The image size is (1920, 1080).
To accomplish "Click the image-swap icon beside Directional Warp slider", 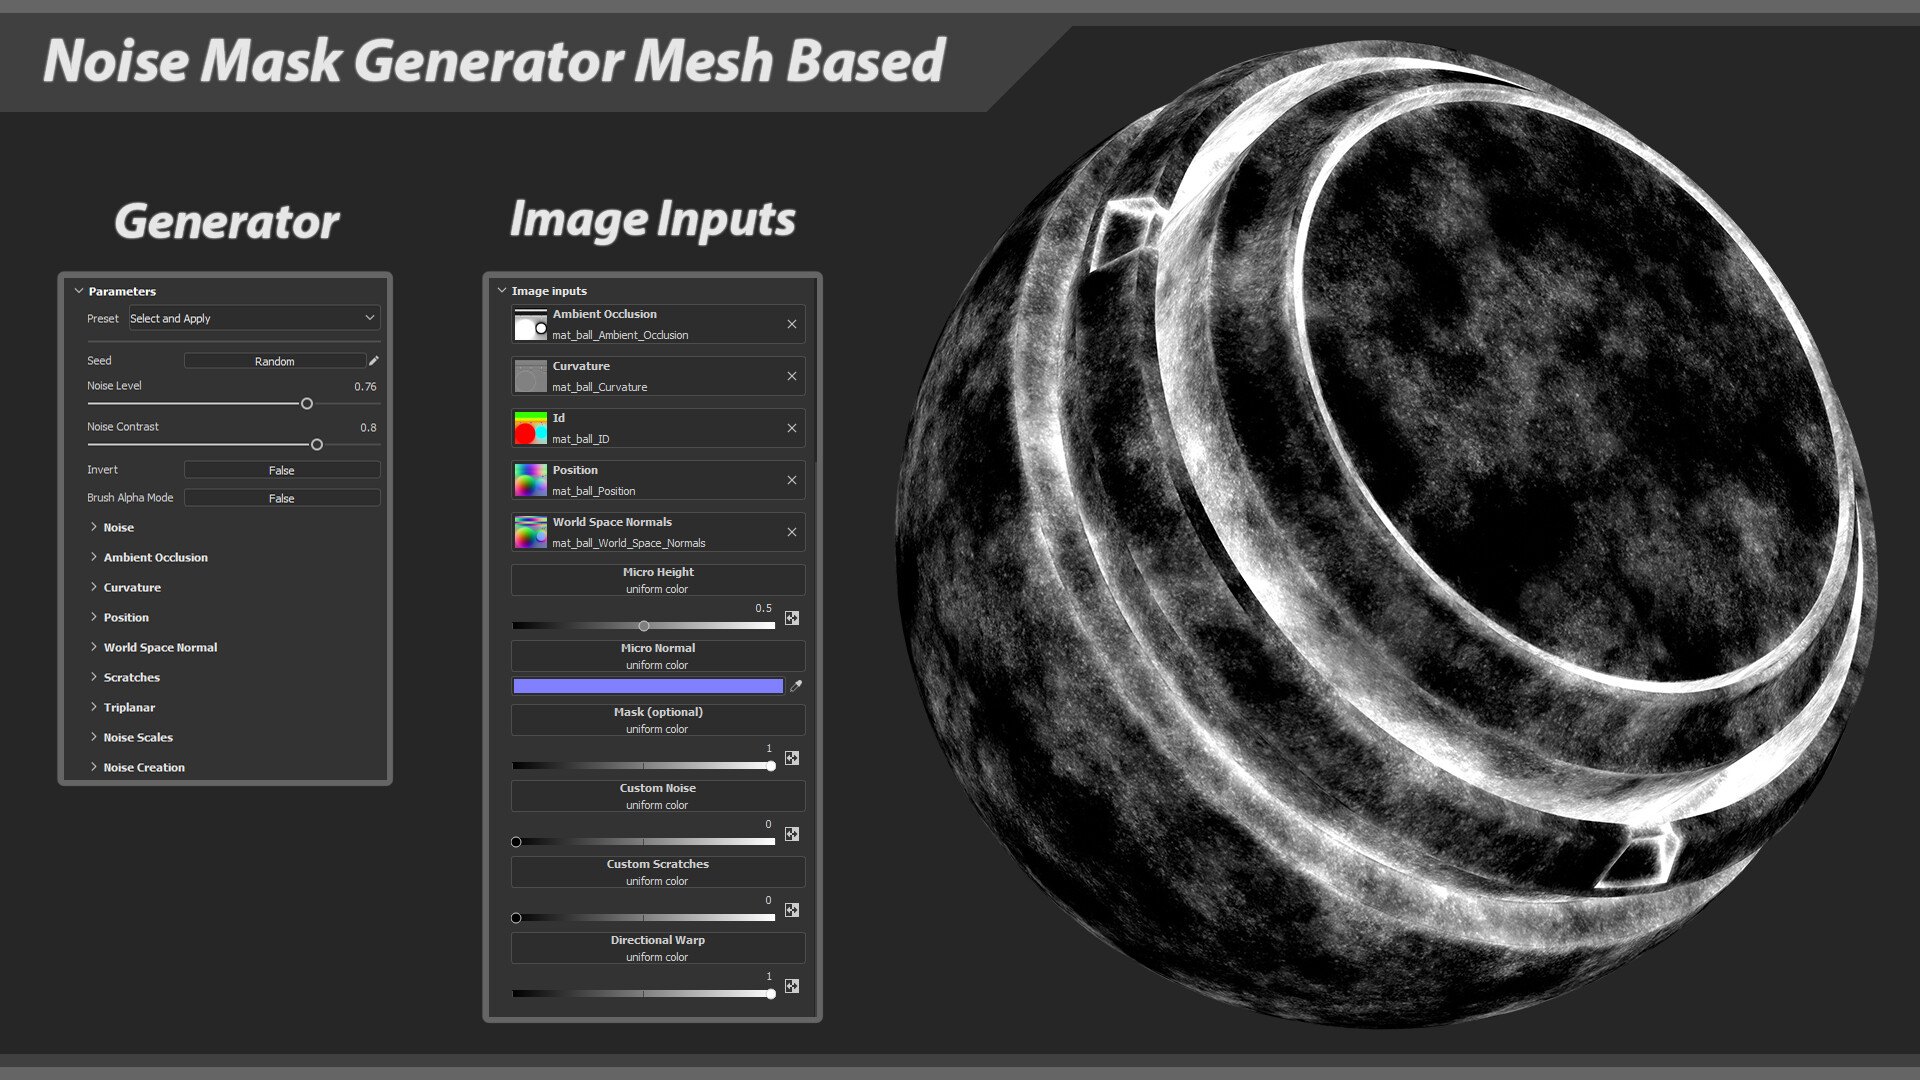I will pos(791,986).
